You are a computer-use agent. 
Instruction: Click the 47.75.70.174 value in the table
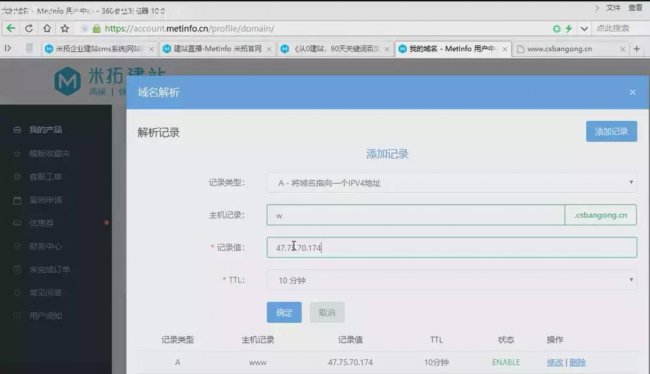coord(350,362)
